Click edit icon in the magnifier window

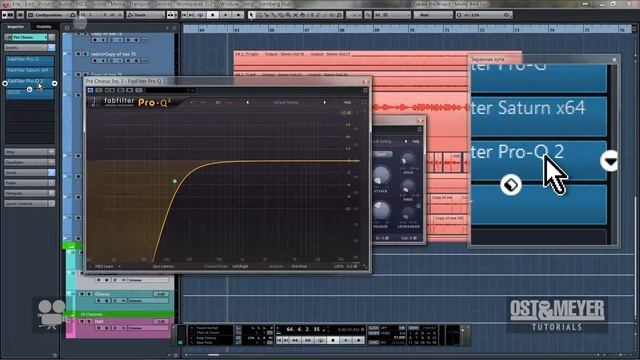[x=511, y=185]
